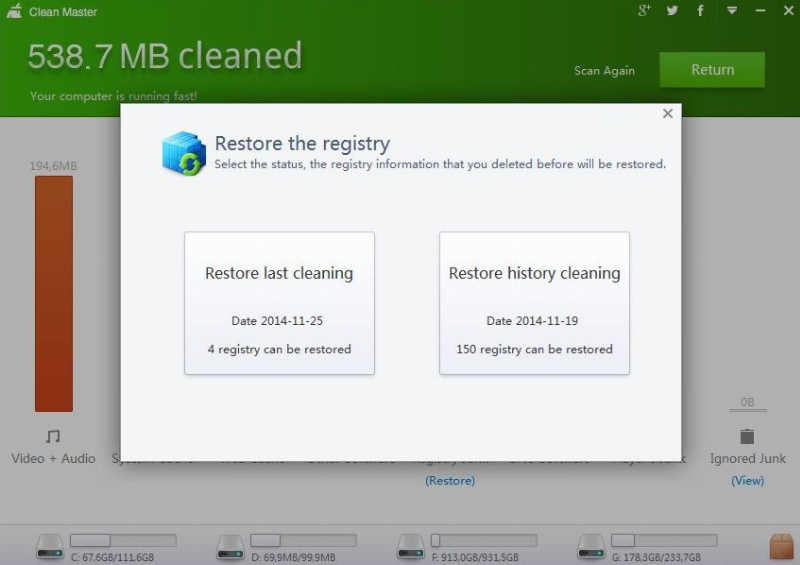
Task: Click the Video + Audio music note icon
Action: point(53,436)
